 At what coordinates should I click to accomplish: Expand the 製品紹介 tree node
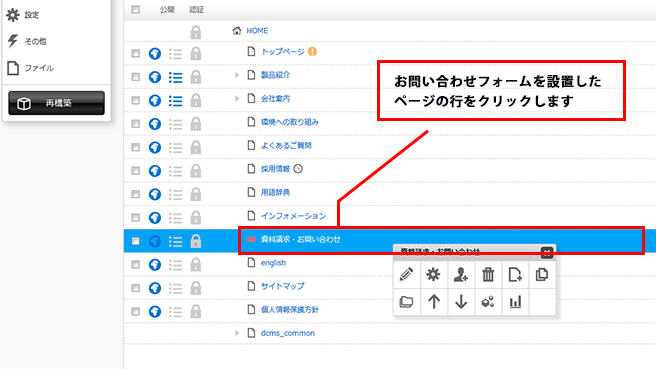click(x=237, y=75)
